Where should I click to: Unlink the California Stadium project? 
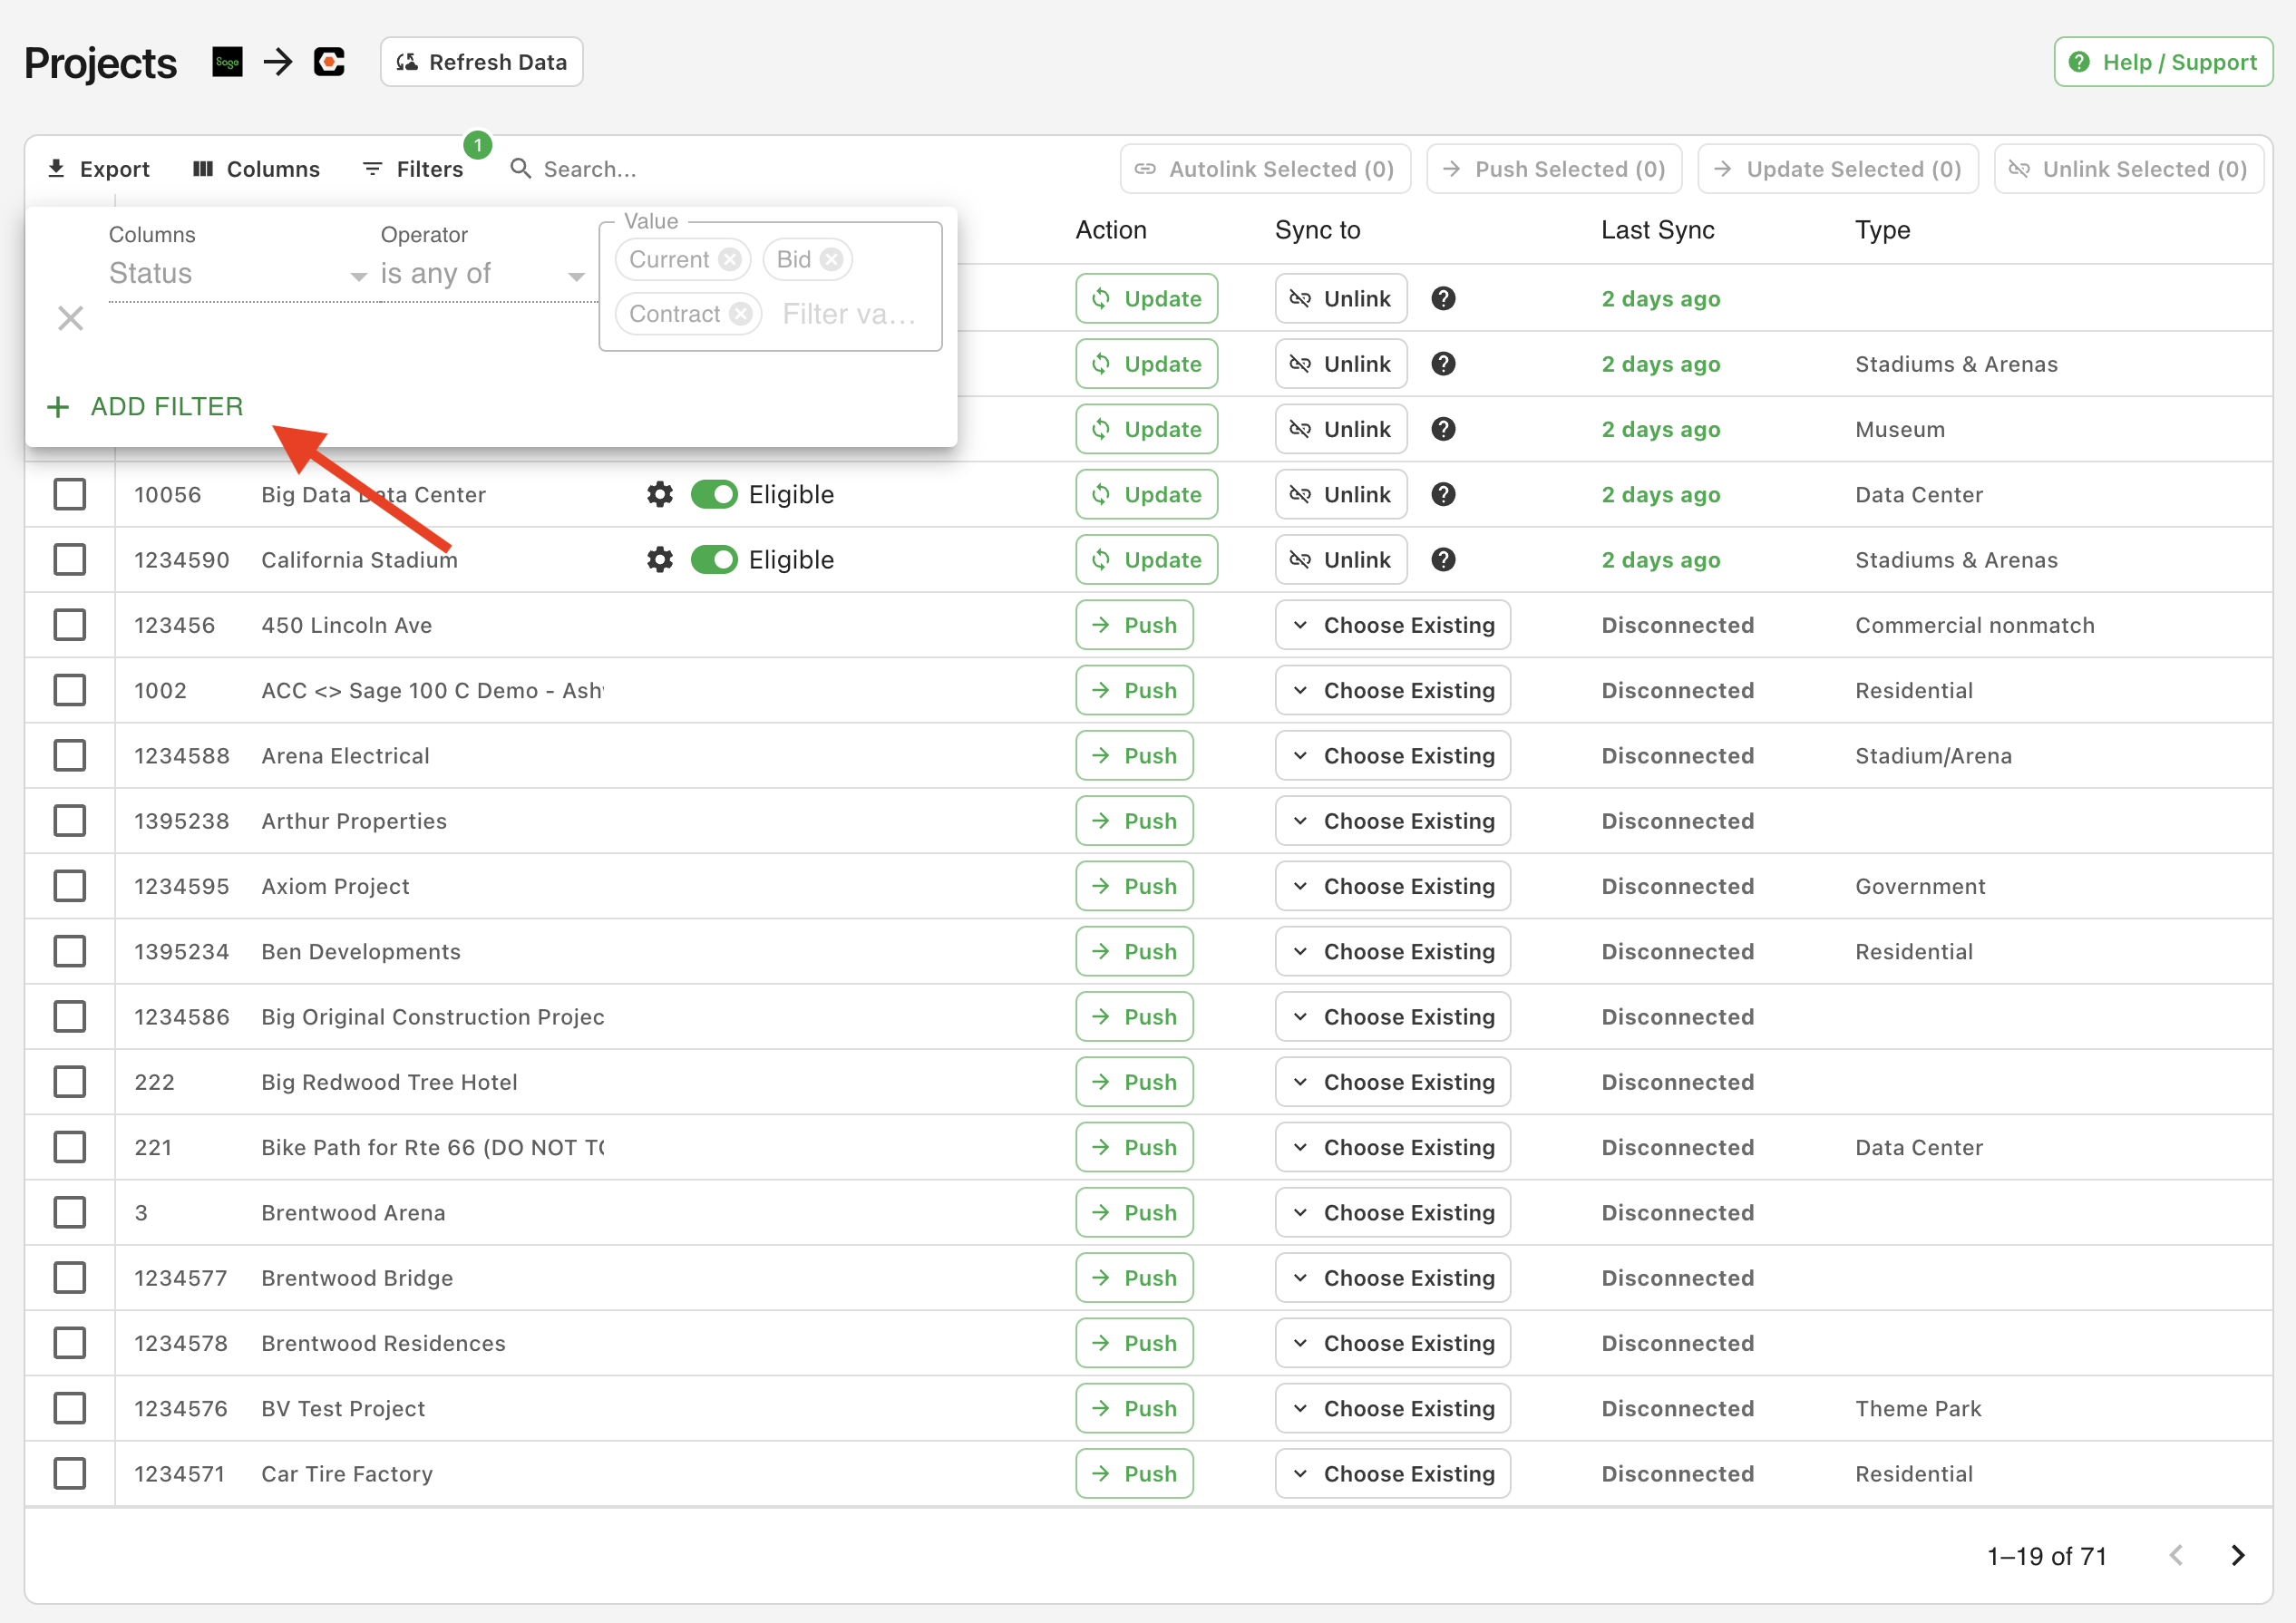click(x=1340, y=559)
